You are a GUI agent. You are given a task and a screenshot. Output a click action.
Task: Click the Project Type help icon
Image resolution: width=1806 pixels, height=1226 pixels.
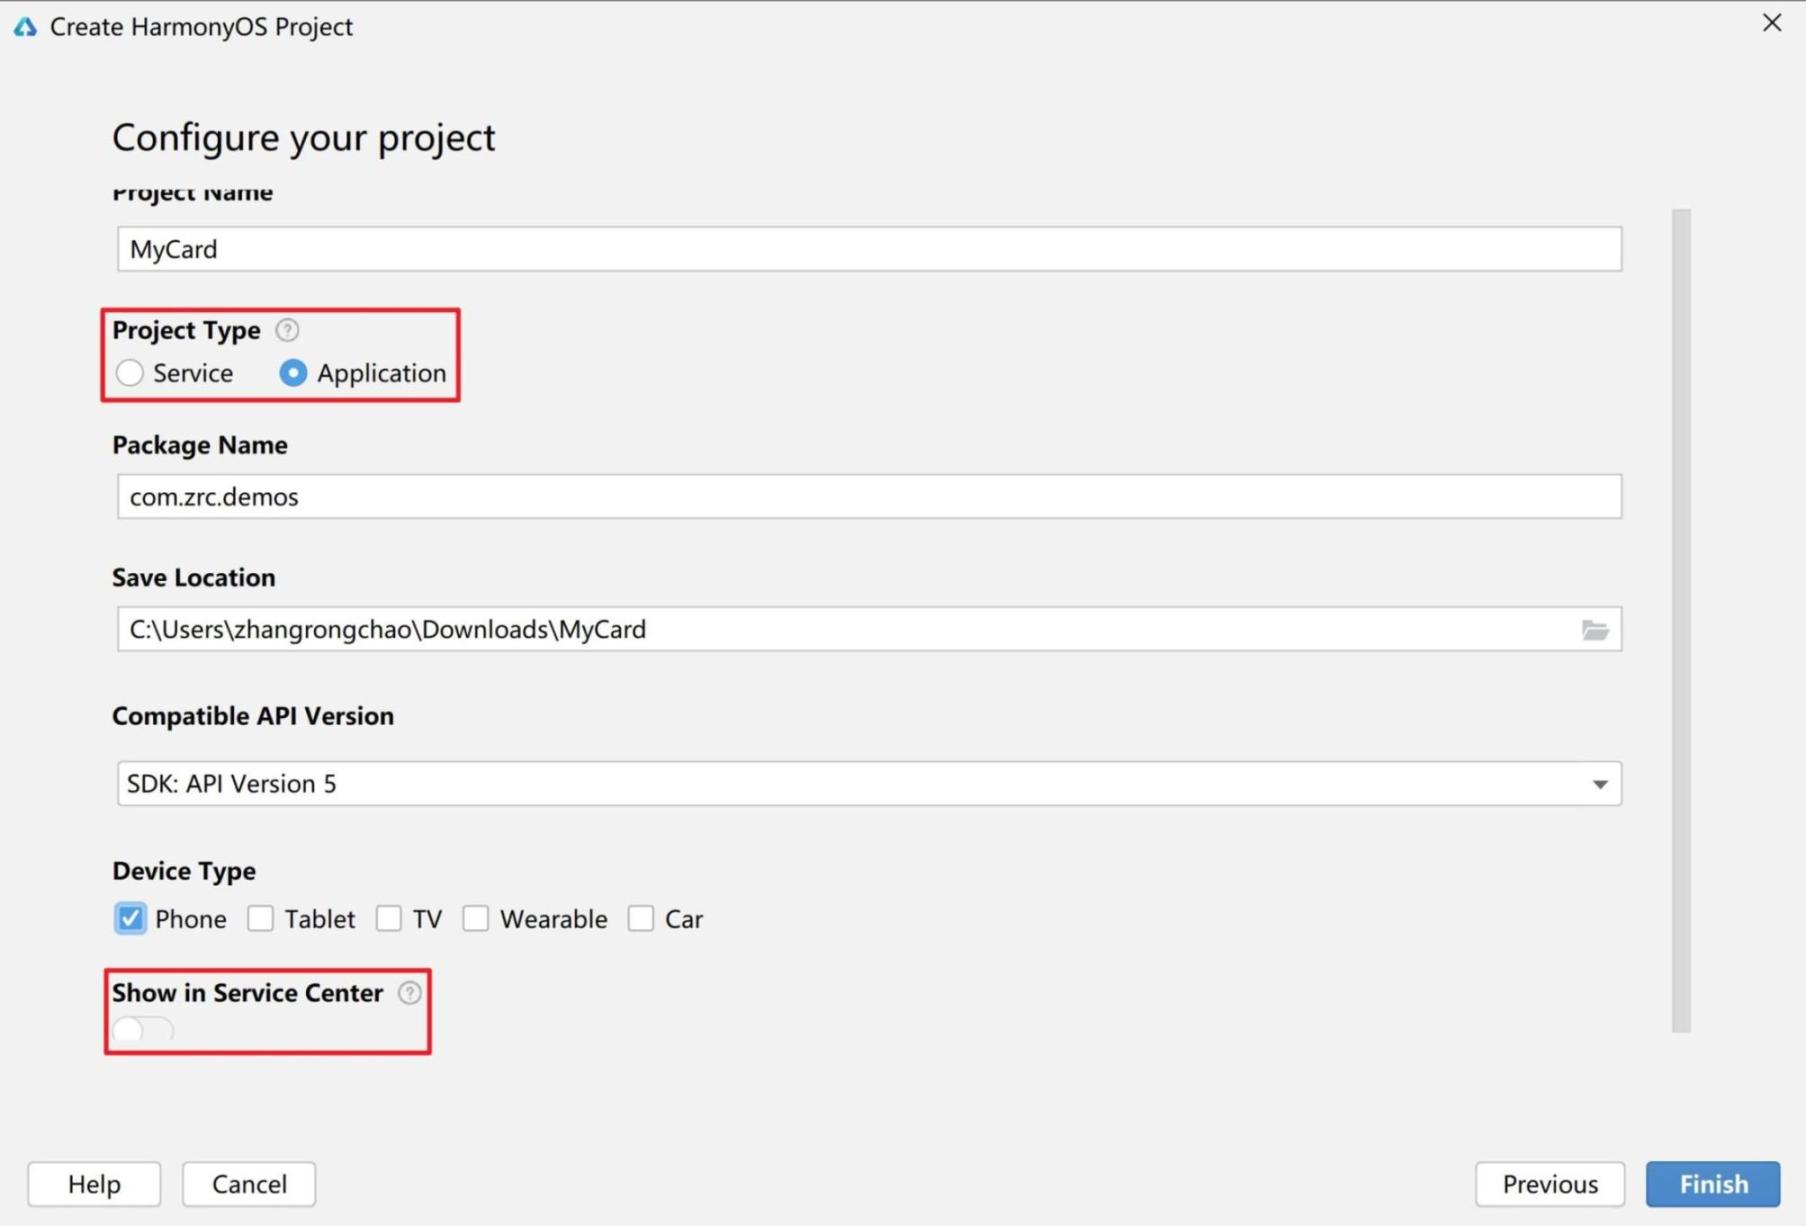[287, 330]
